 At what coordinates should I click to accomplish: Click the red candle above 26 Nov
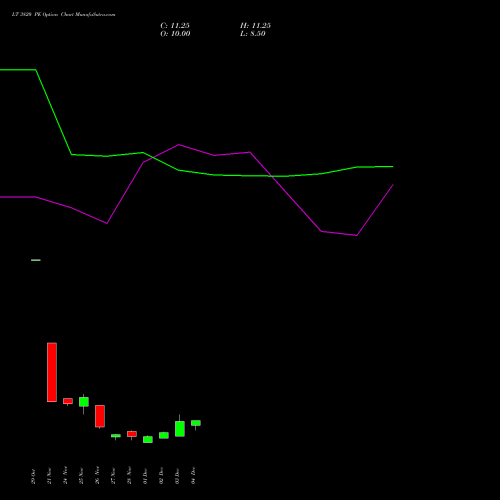100,416
